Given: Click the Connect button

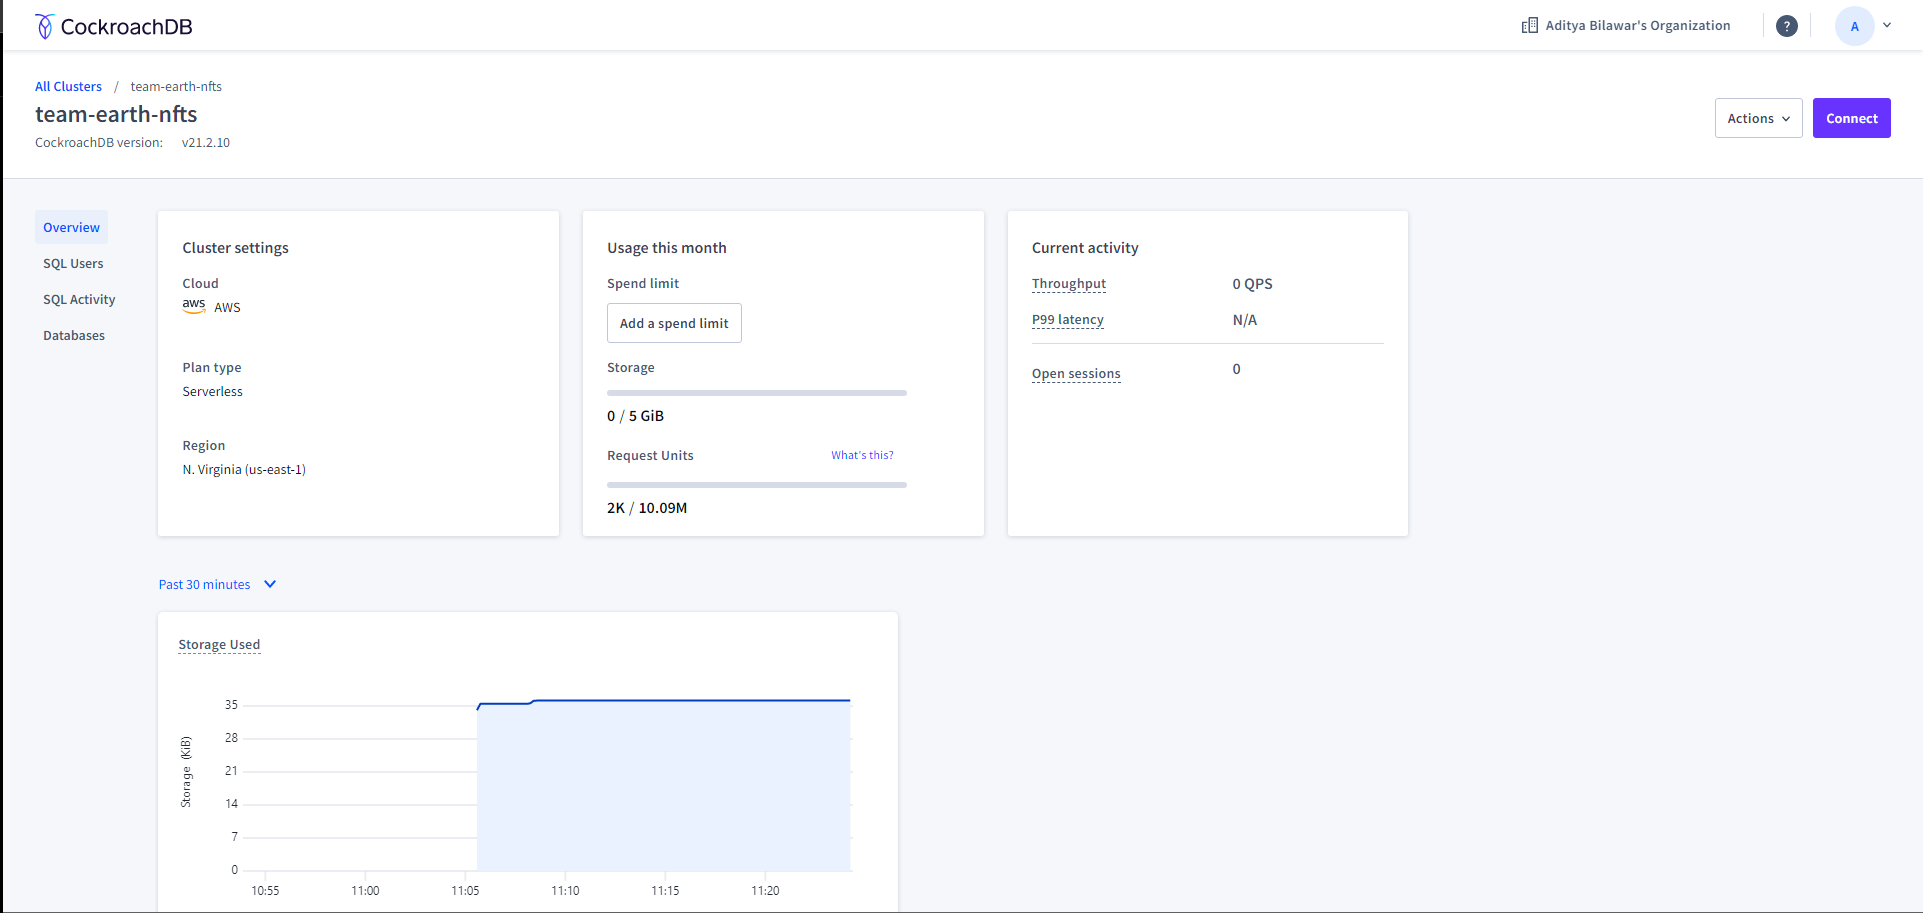Looking at the screenshot, I should pyautogui.click(x=1852, y=118).
